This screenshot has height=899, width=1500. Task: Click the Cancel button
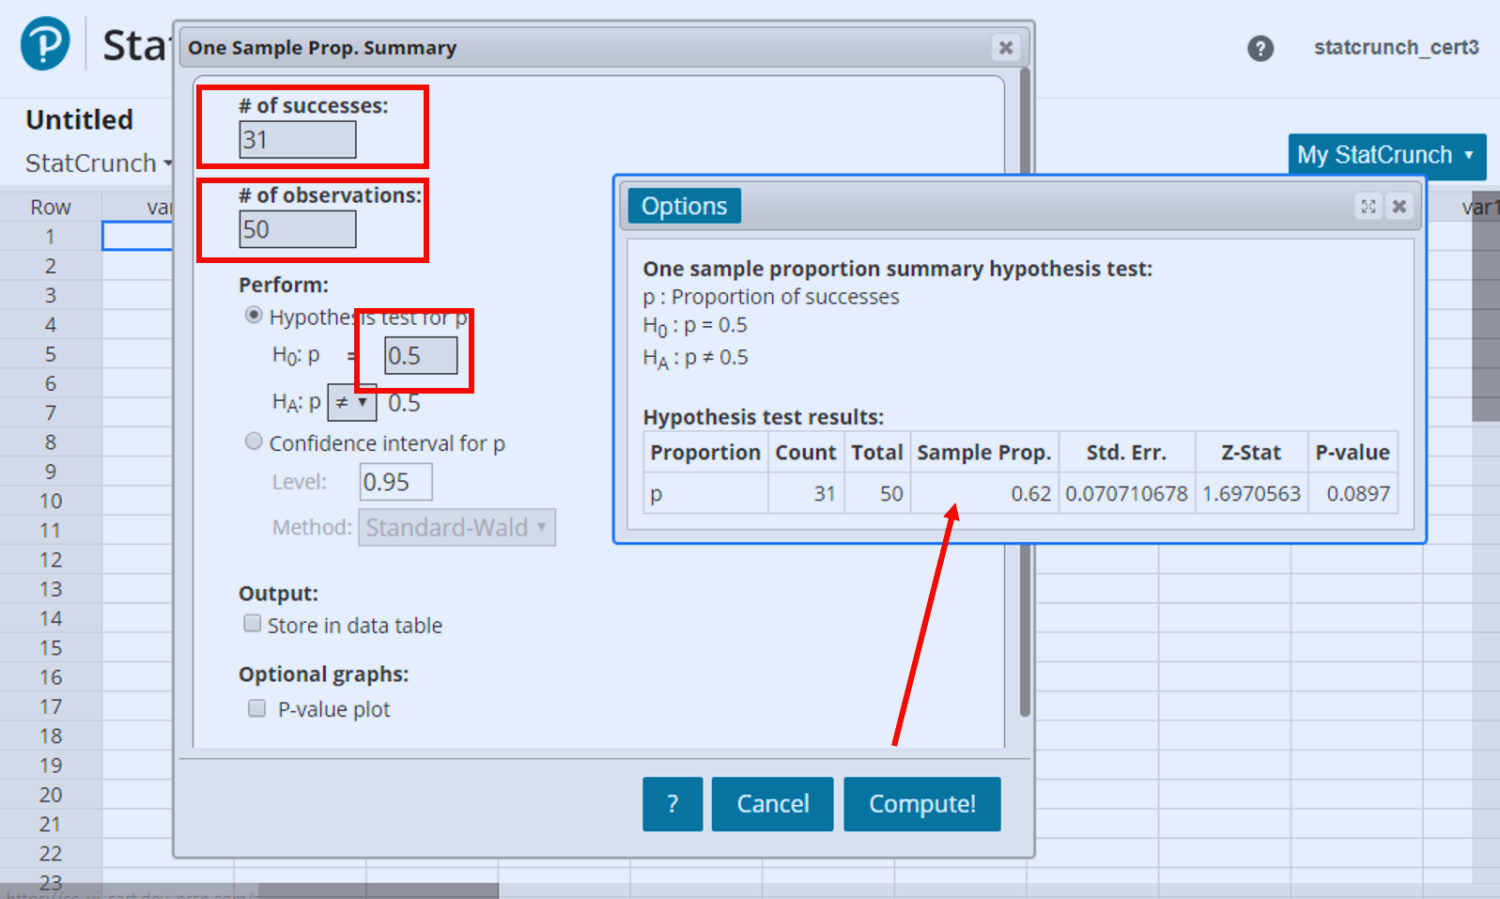(772, 804)
